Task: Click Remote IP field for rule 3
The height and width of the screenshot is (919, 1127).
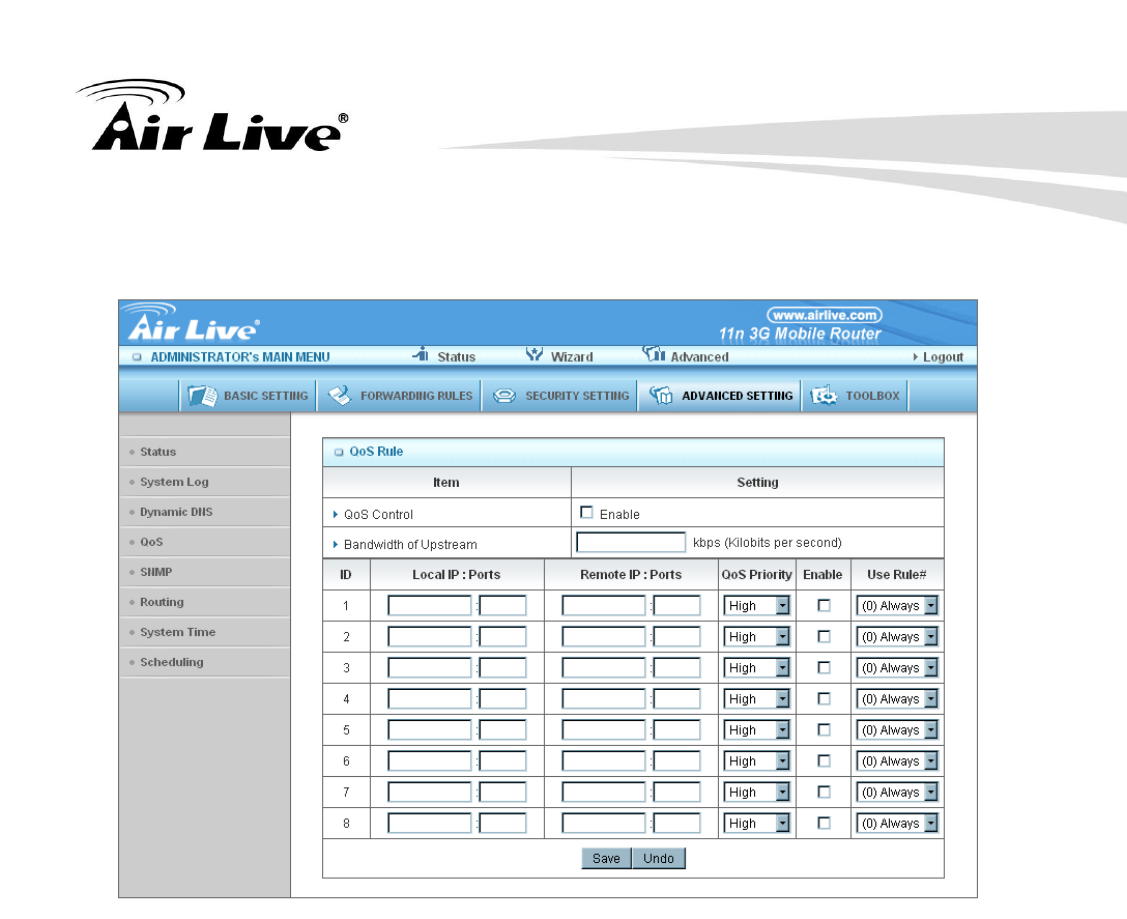Action: [603, 668]
